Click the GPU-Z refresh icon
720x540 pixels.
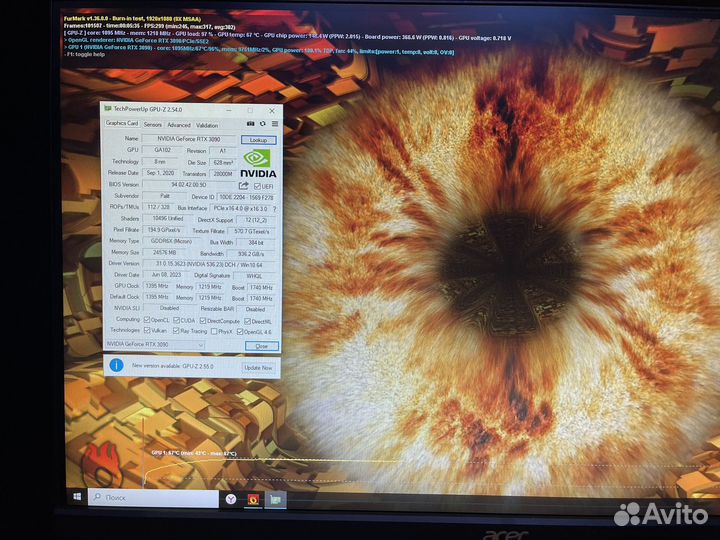pyautogui.click(x=263, y=124)
